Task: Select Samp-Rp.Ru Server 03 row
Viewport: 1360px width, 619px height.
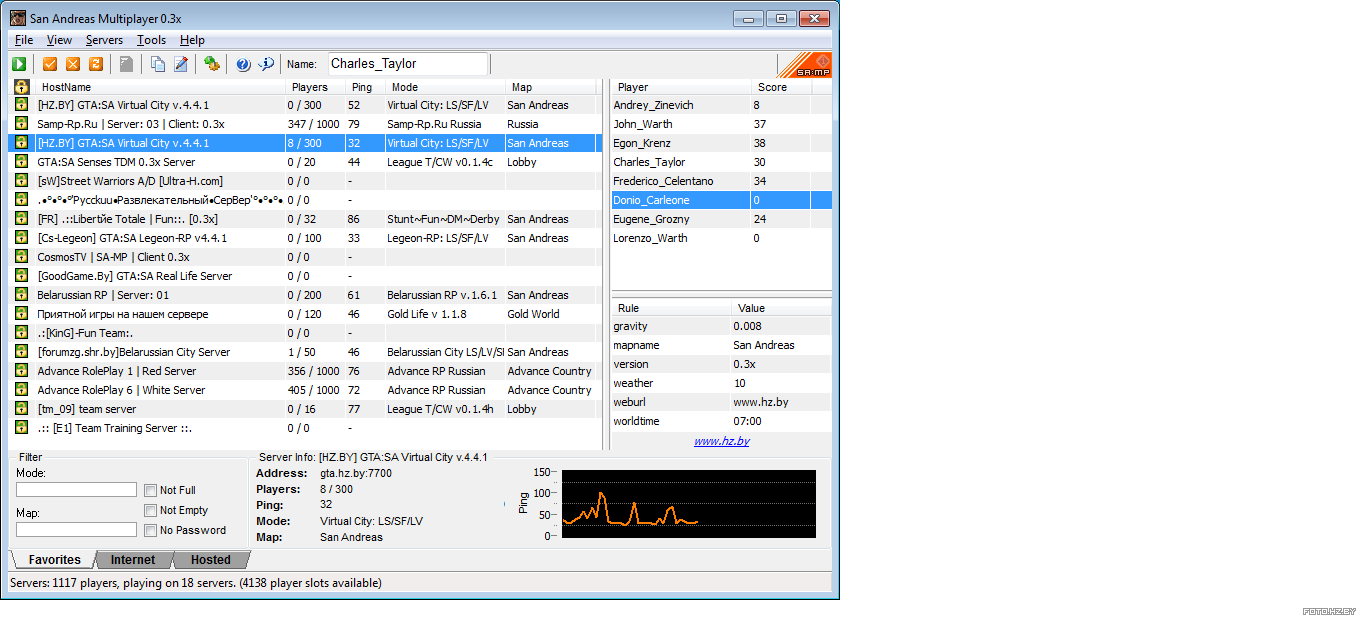Action: point(303,124)
